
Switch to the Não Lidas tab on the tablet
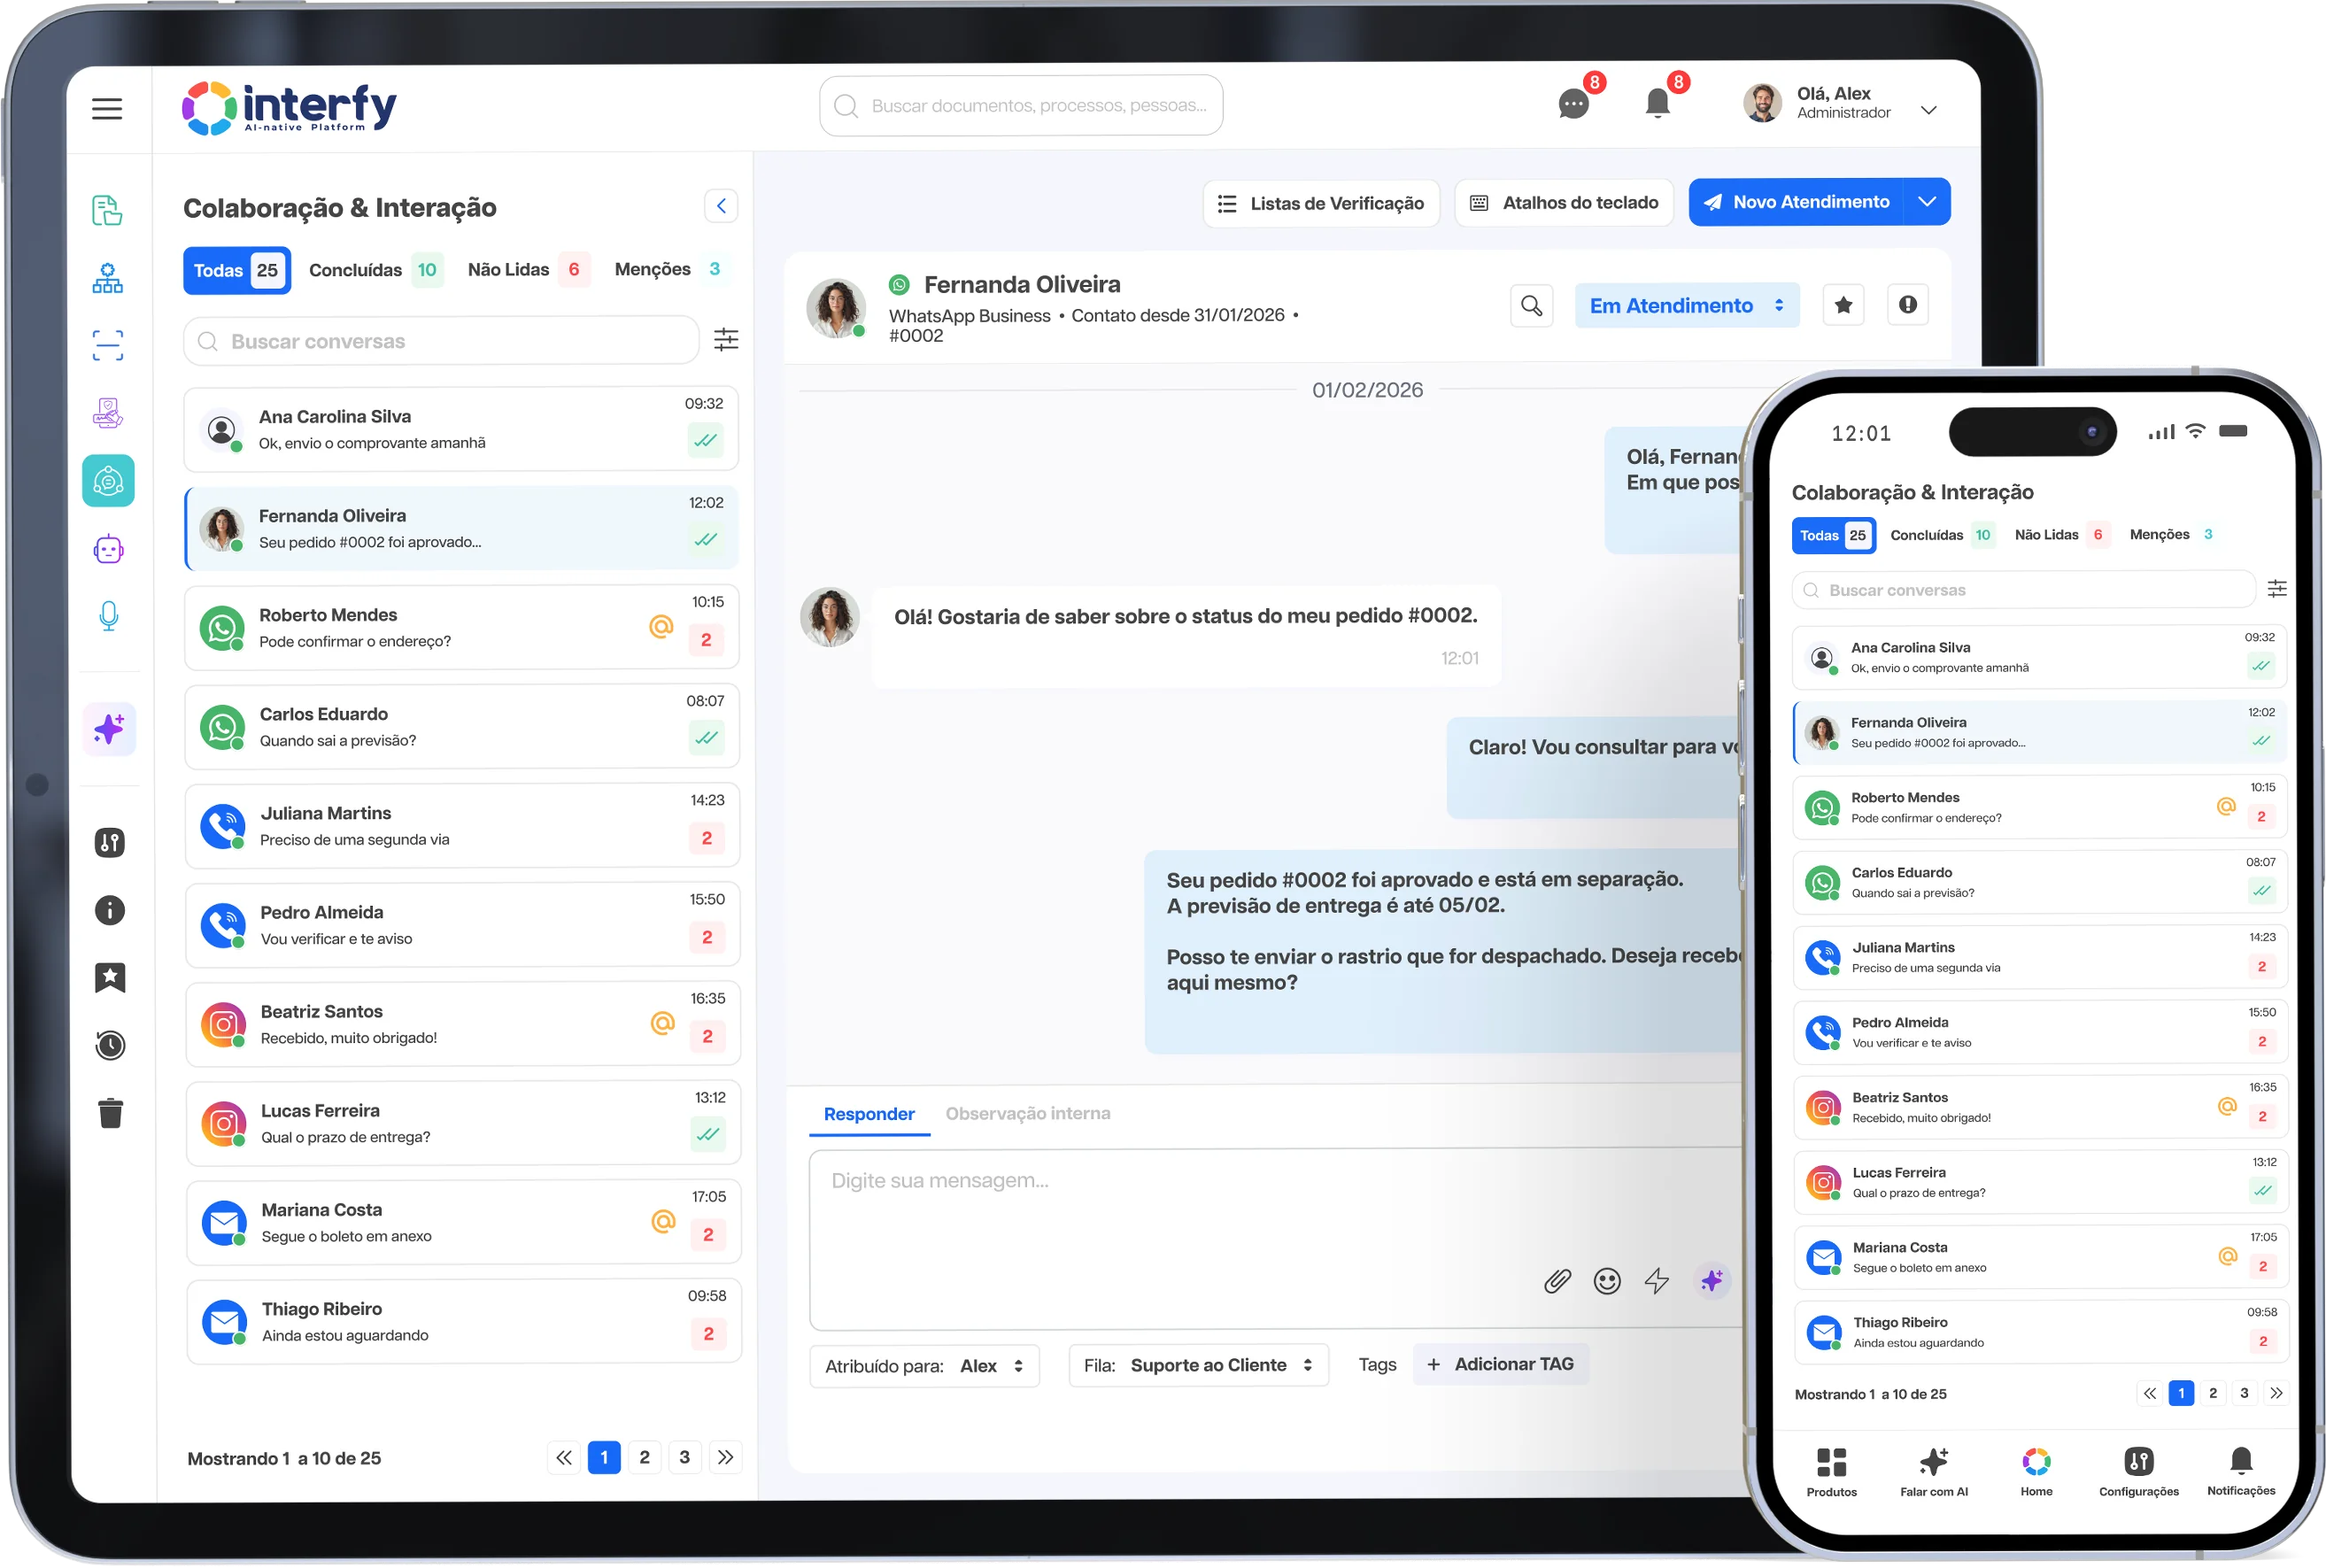point(529,270)
